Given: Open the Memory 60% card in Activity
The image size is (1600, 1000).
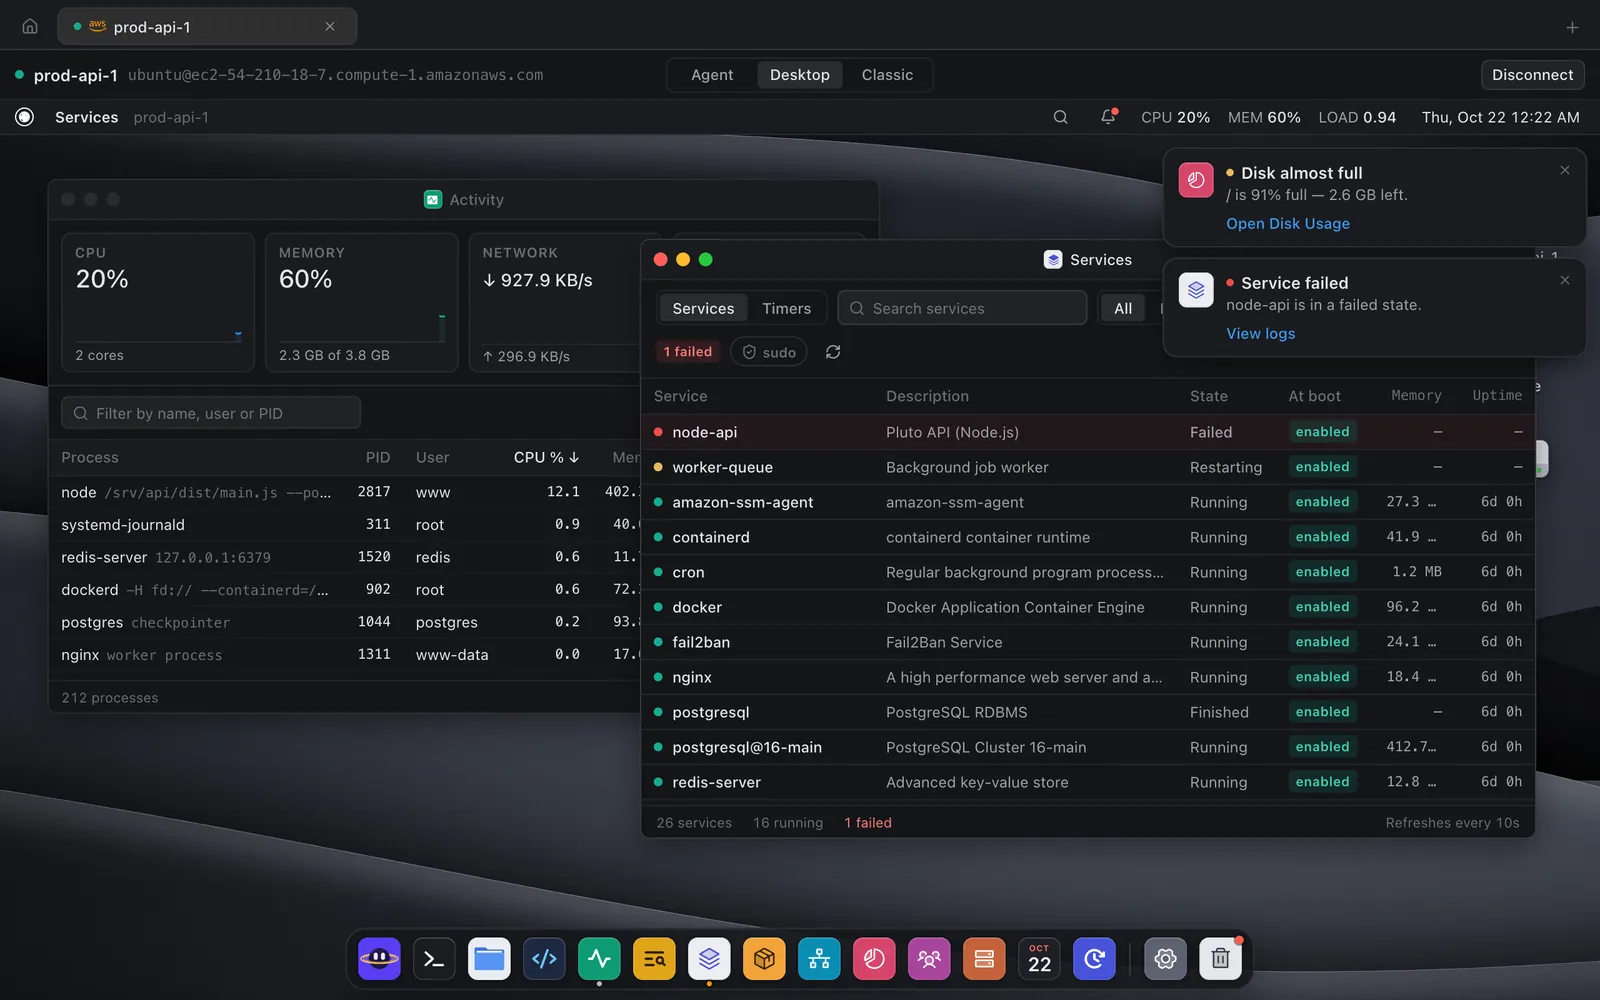Looking at the screenshot, I should 361,303.
